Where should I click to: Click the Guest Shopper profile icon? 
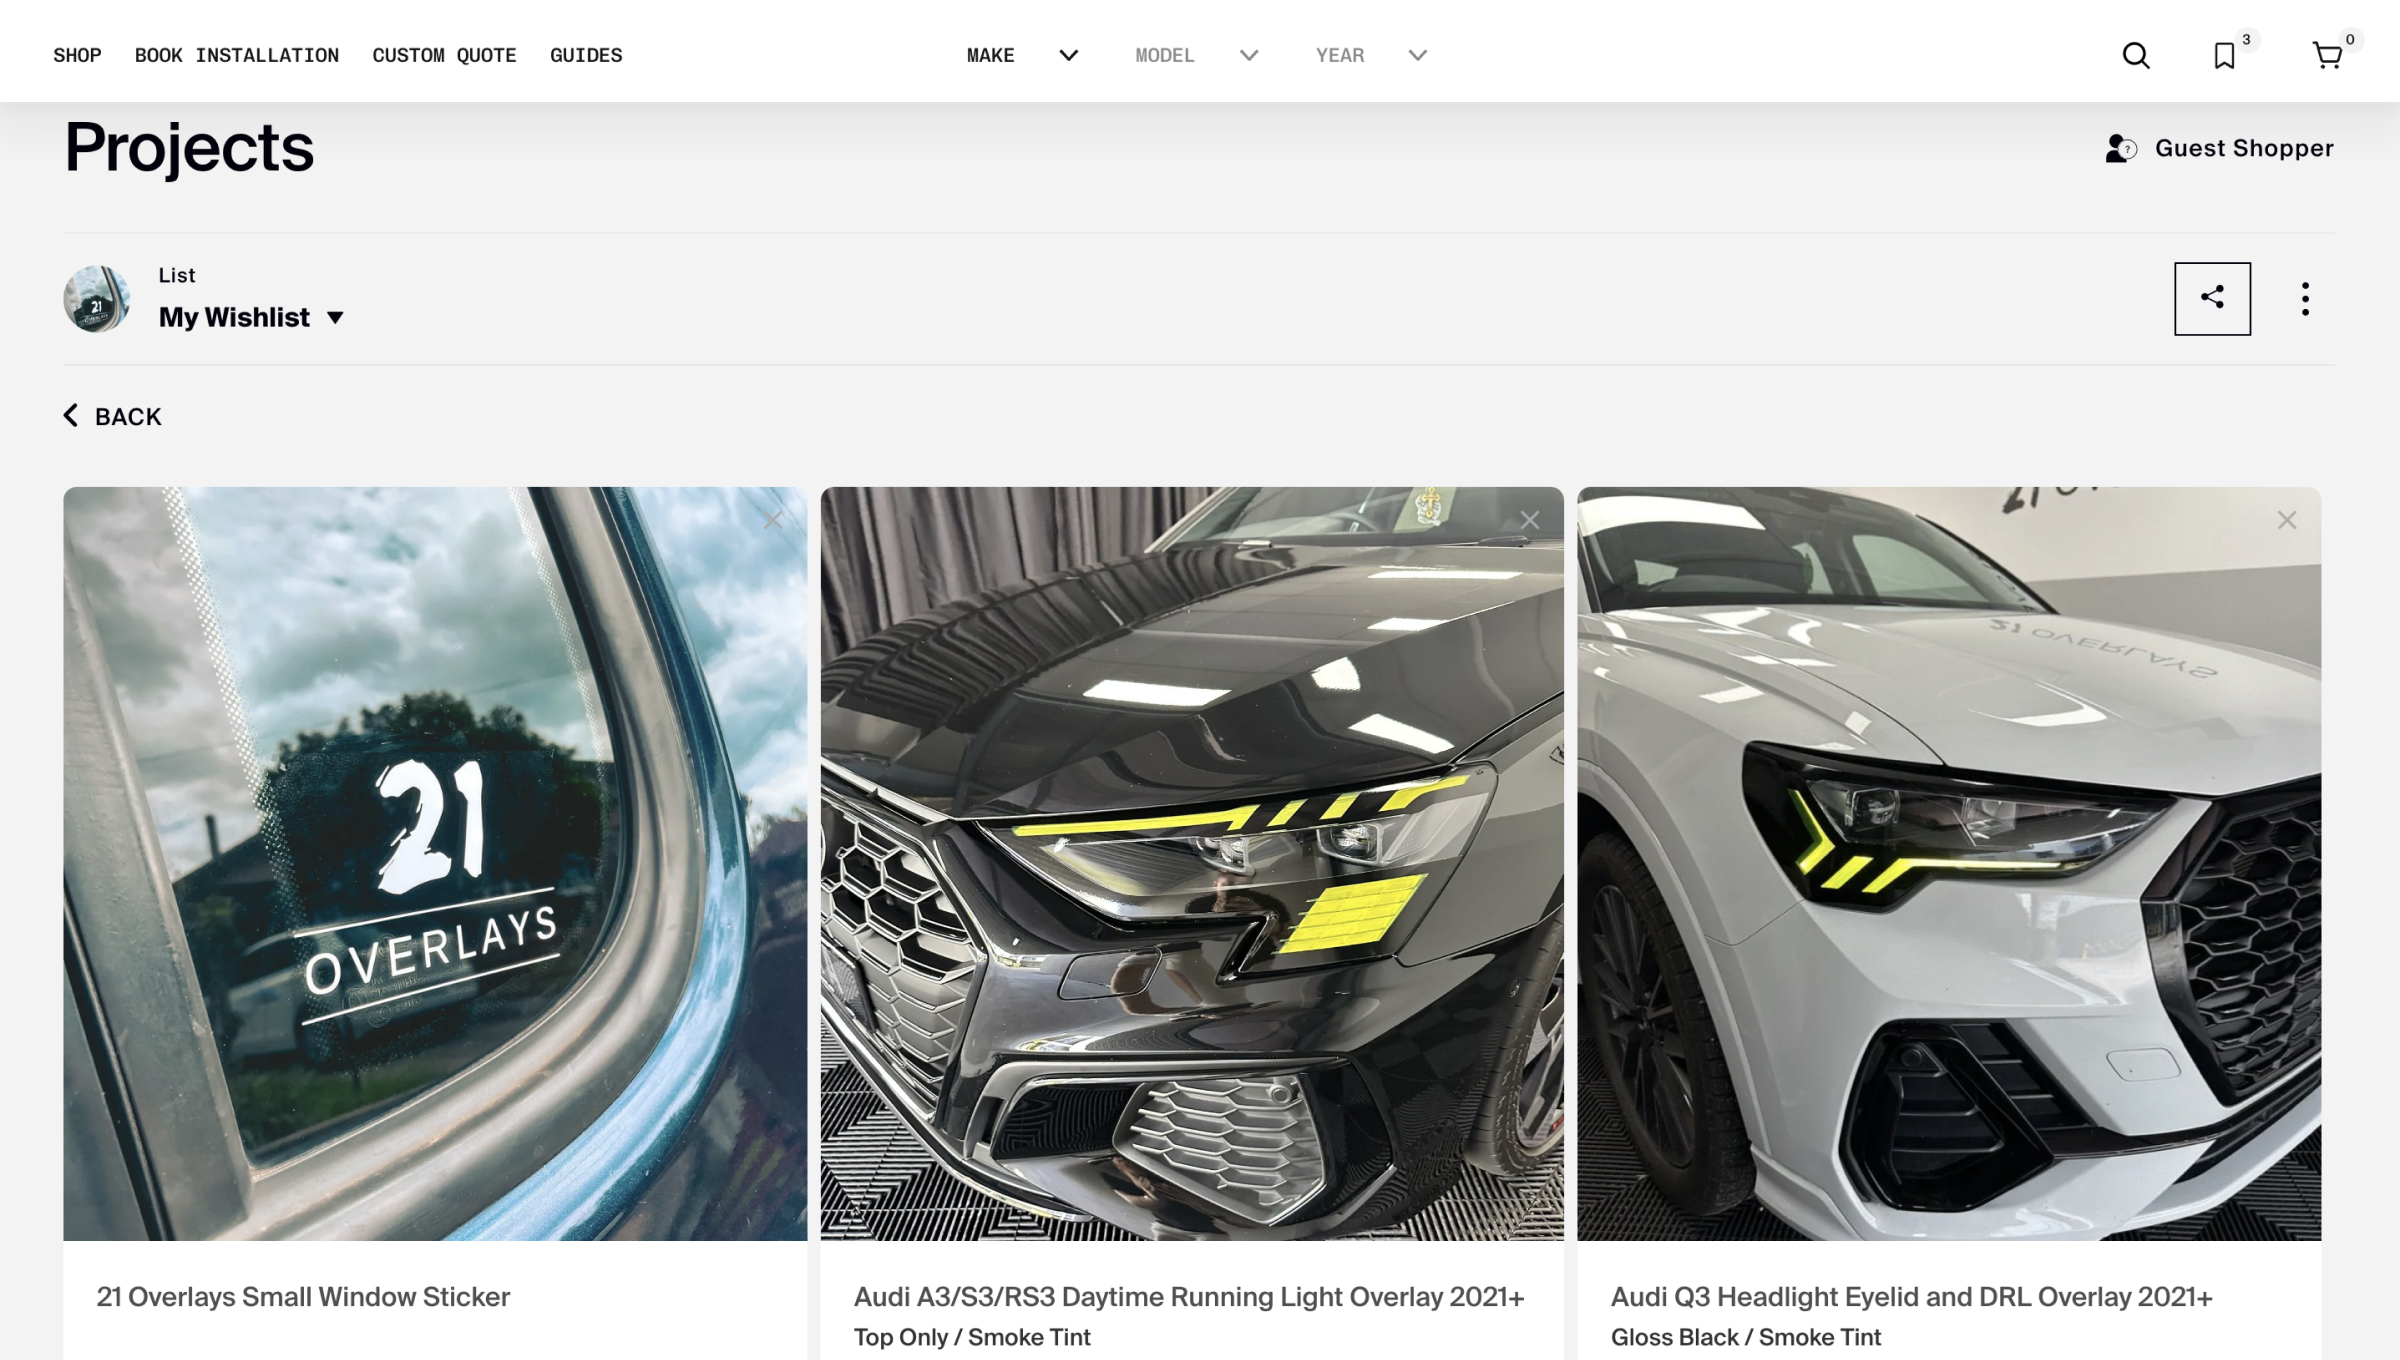(2120, 149)
